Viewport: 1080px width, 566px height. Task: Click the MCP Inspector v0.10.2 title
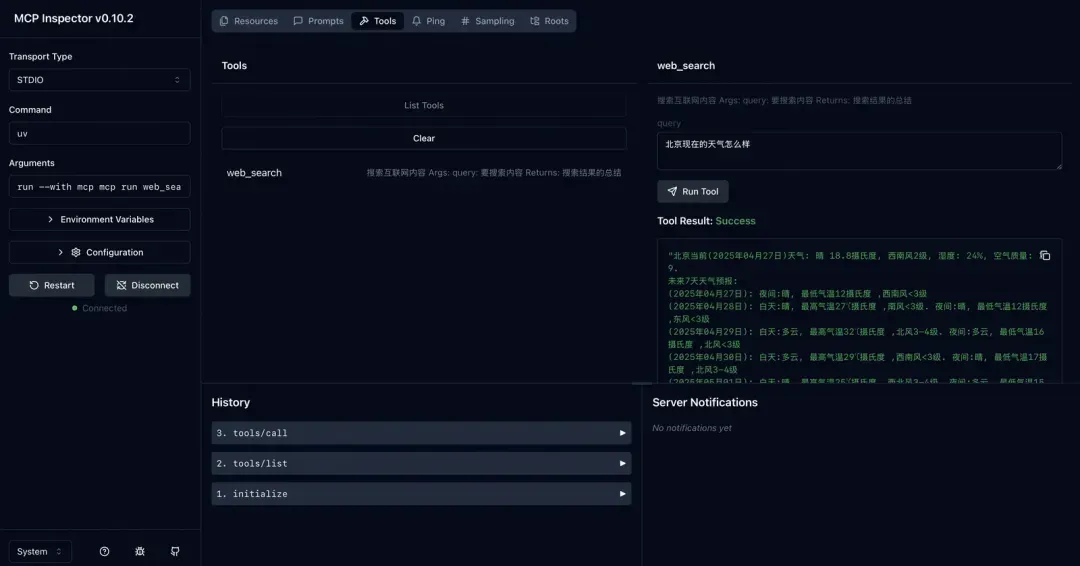(x=74, y=19)
